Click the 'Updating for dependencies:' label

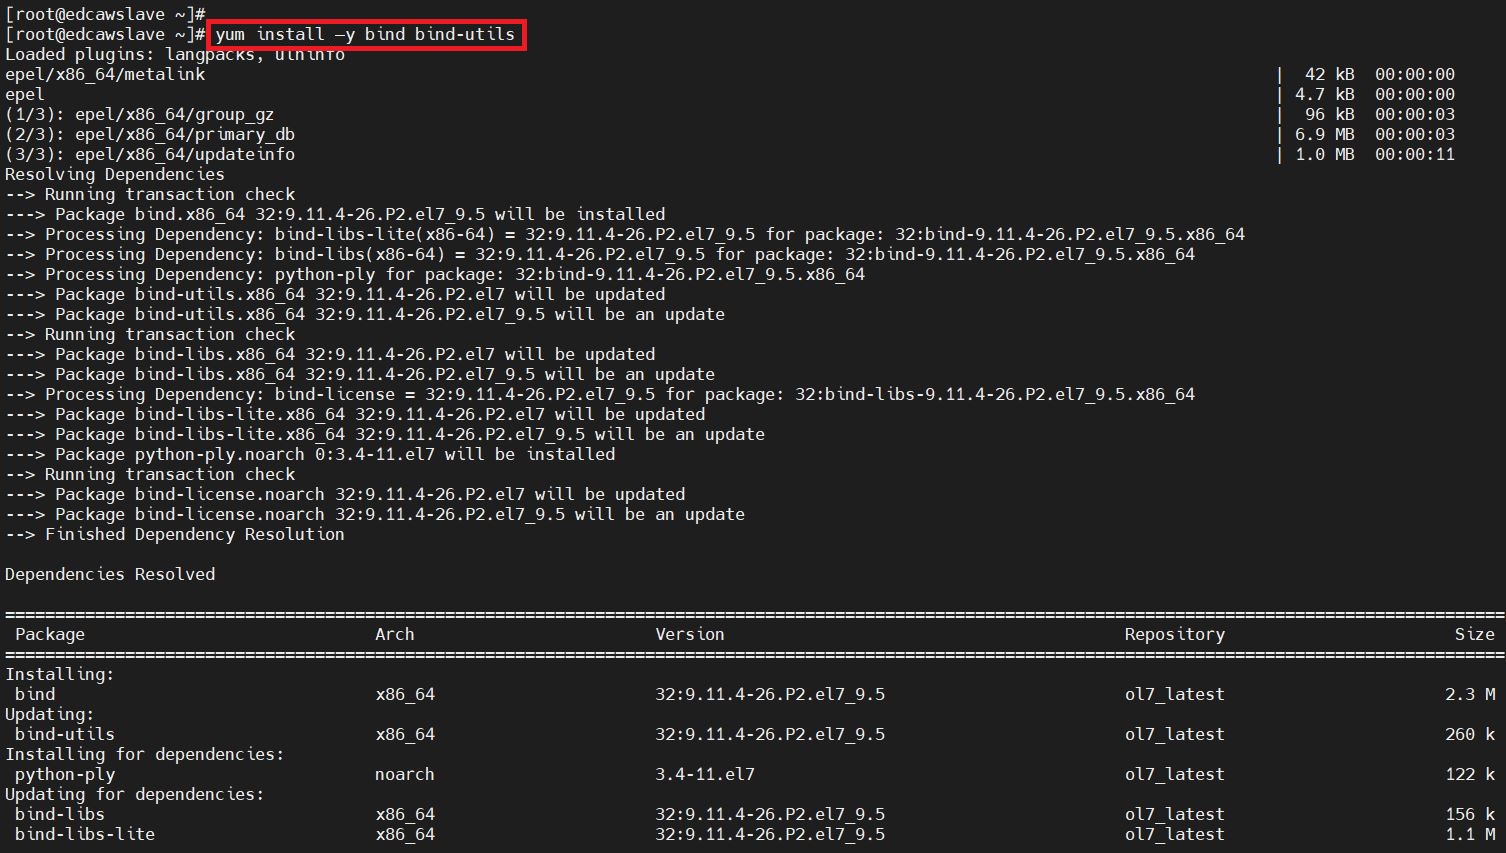(135, 794)
